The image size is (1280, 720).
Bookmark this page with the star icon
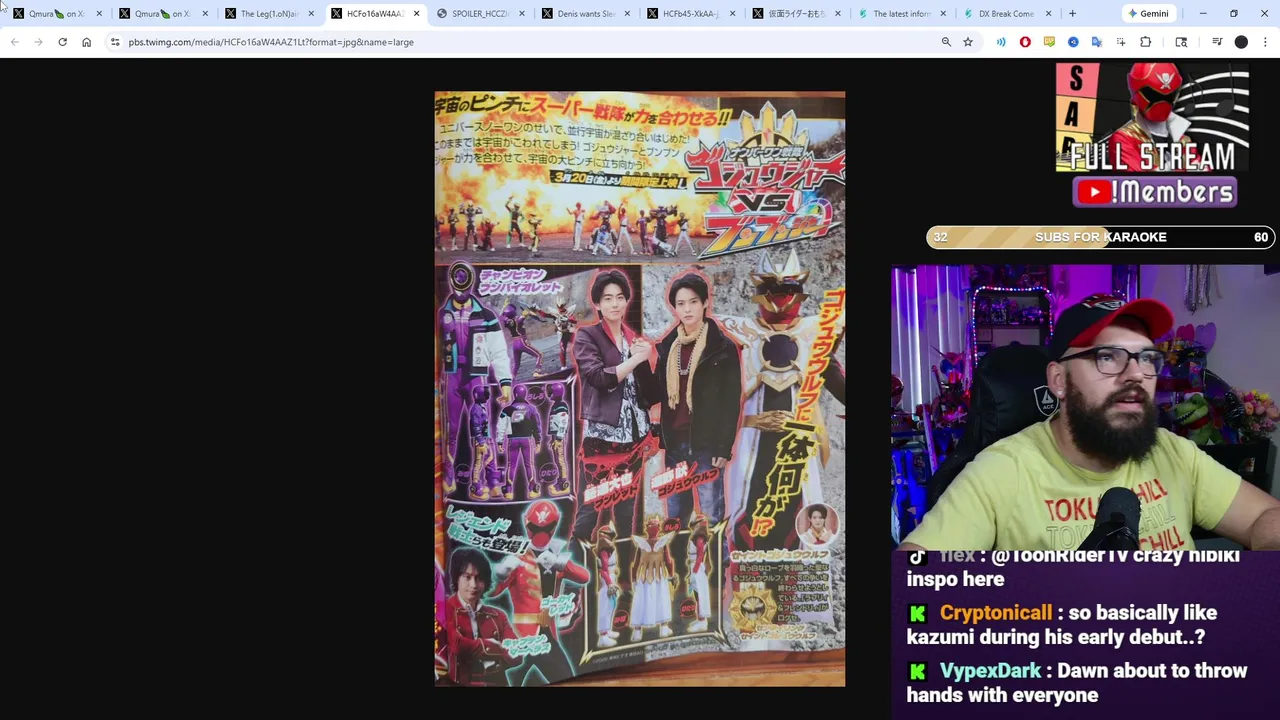[968, 42]
